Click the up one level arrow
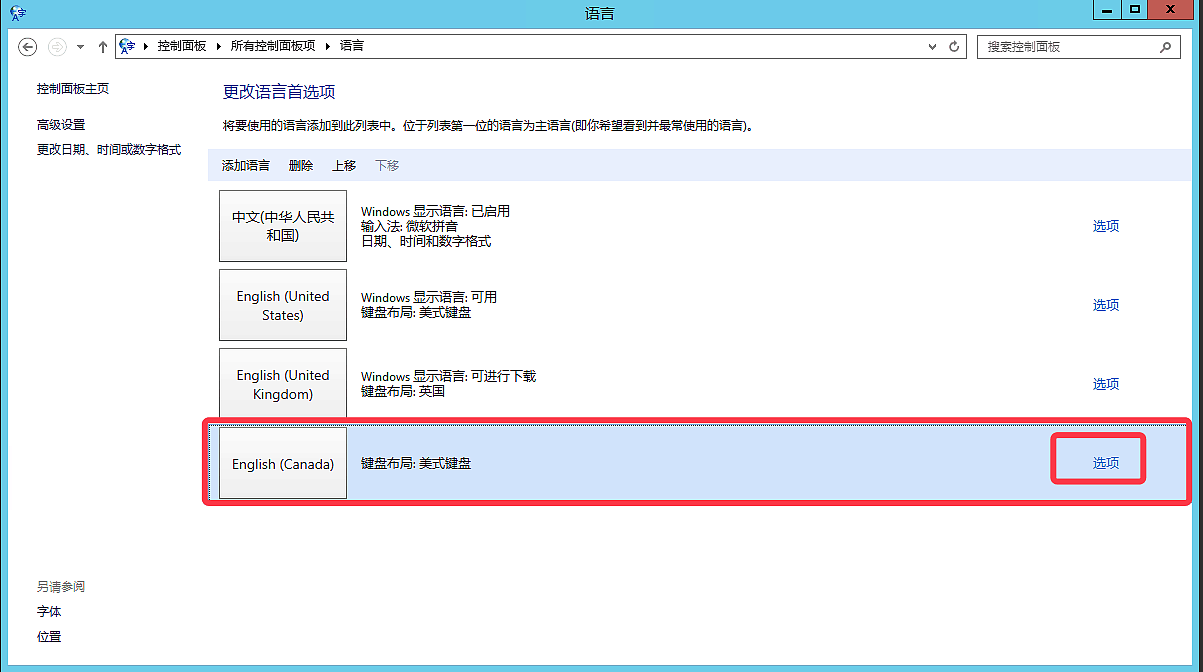Image resolution: width=1203 pixels, height=672 pixels. click(x=102, y=47)
